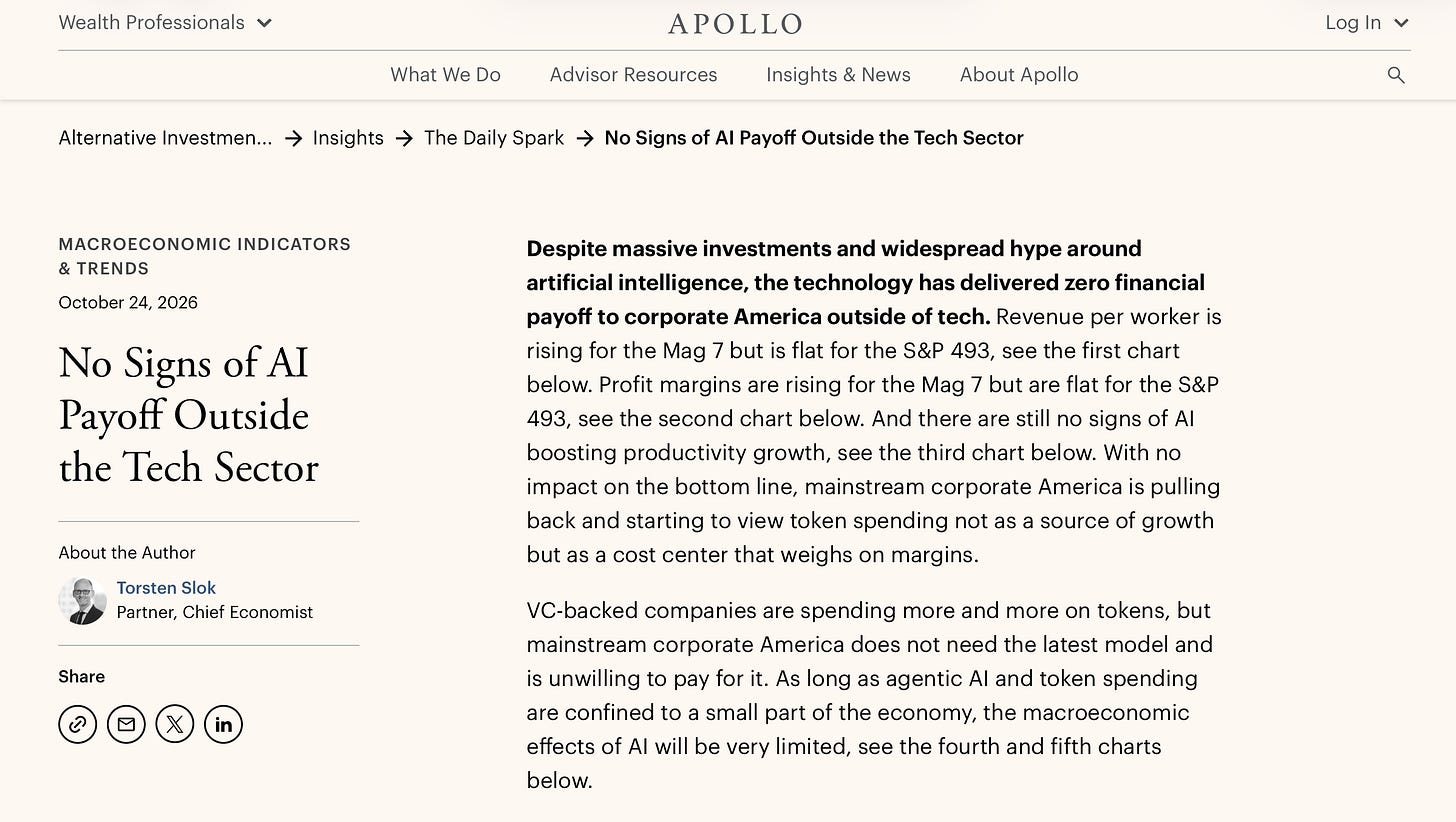This screenshot has height=822, width=1456.
Task: Open the What We Do menu
Action: 445,75
